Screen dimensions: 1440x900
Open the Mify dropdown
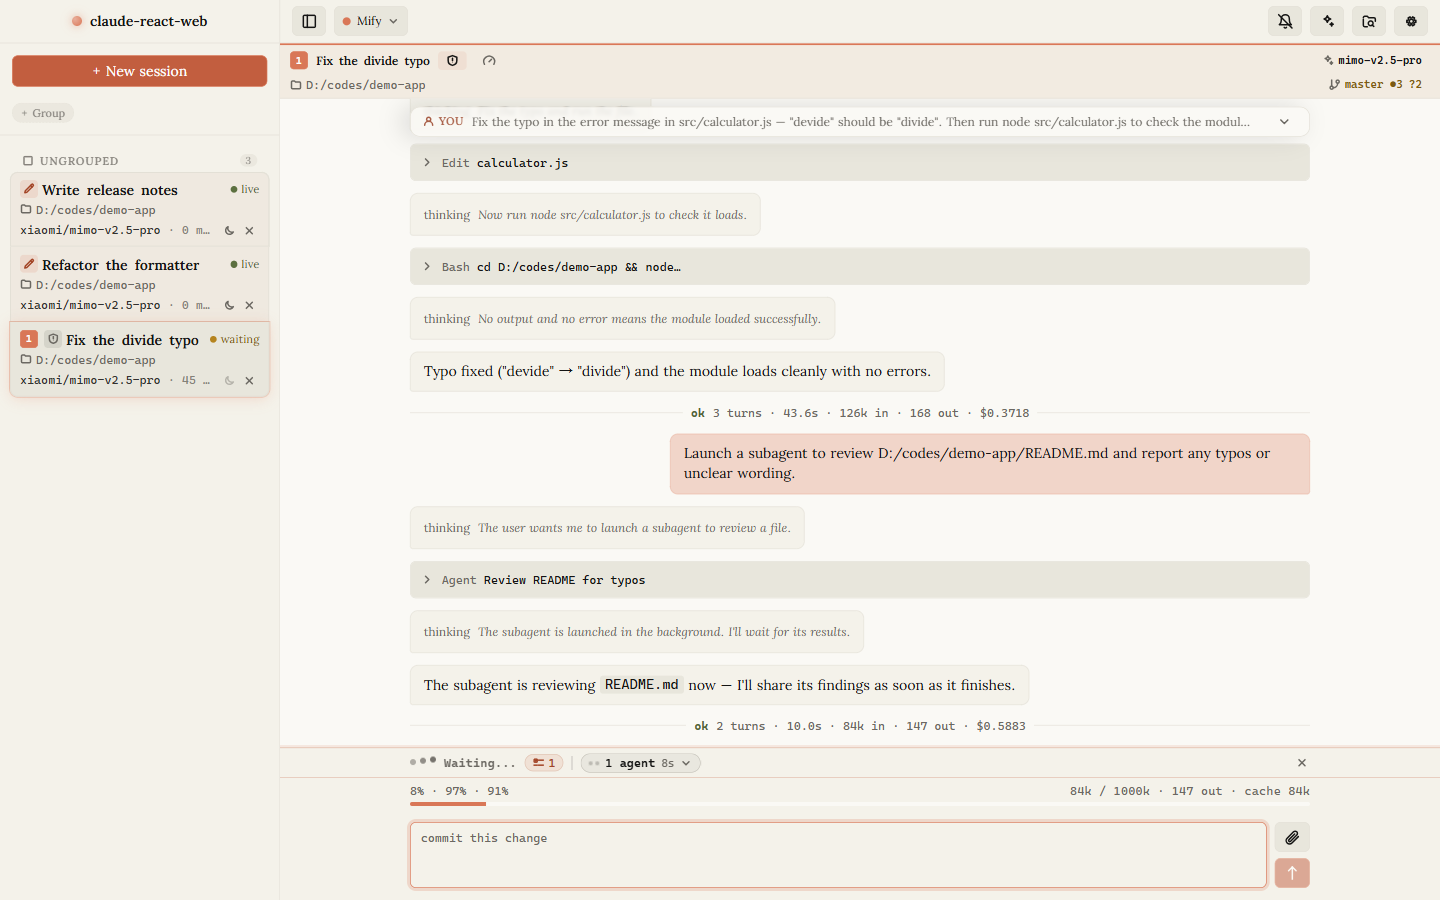pyautogui.click(x=370, y=21)
